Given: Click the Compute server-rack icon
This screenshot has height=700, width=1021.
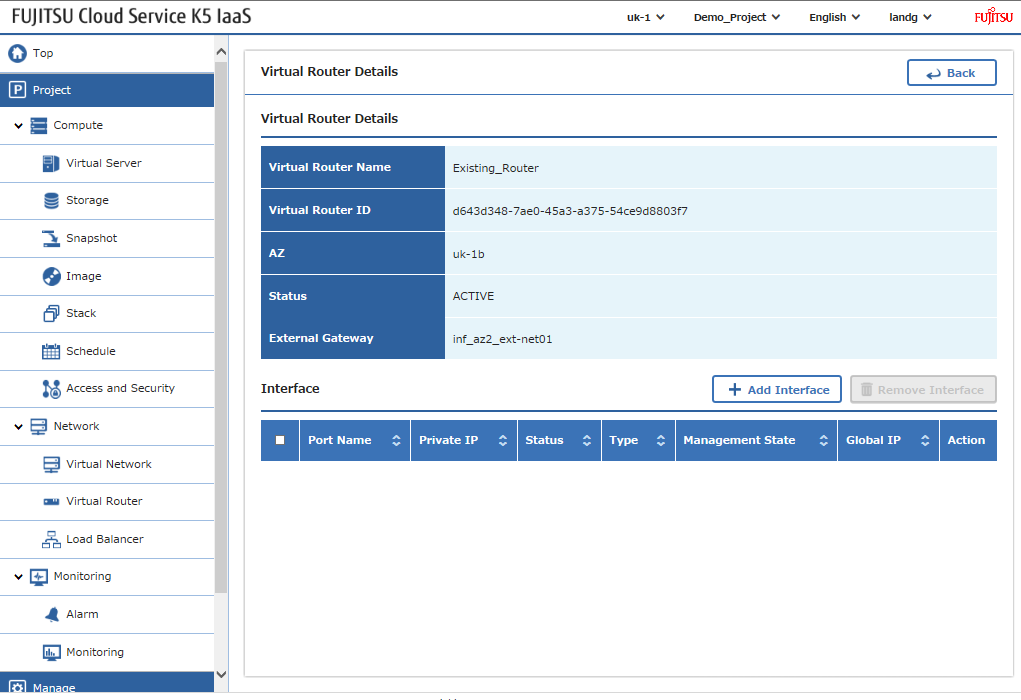Looking at the screenshot, I should 39,126.
